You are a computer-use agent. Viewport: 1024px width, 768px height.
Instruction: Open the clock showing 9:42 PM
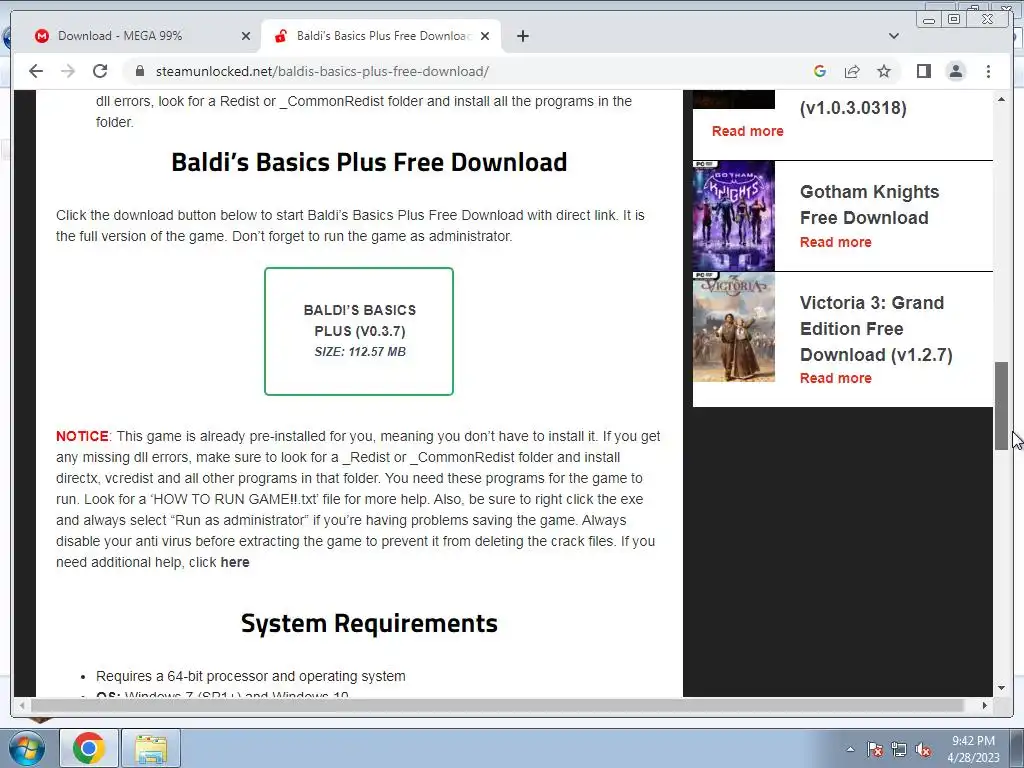click(973, 749)
